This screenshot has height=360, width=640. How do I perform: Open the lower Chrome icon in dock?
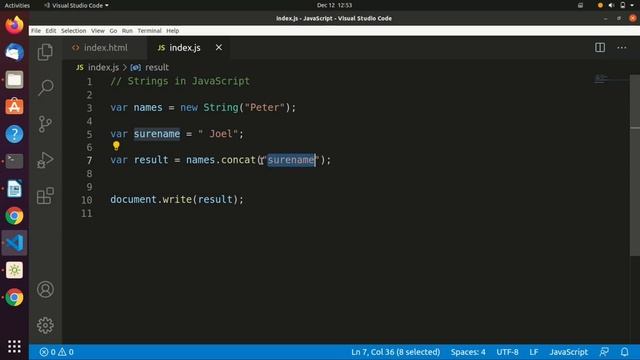click(14, 298)
